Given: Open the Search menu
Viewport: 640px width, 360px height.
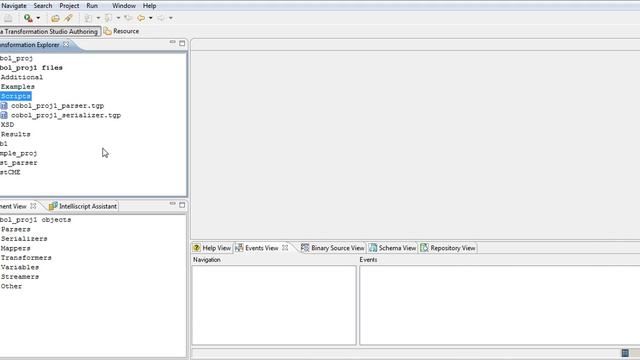Looking at the screenshot, I should pos(43,6).
